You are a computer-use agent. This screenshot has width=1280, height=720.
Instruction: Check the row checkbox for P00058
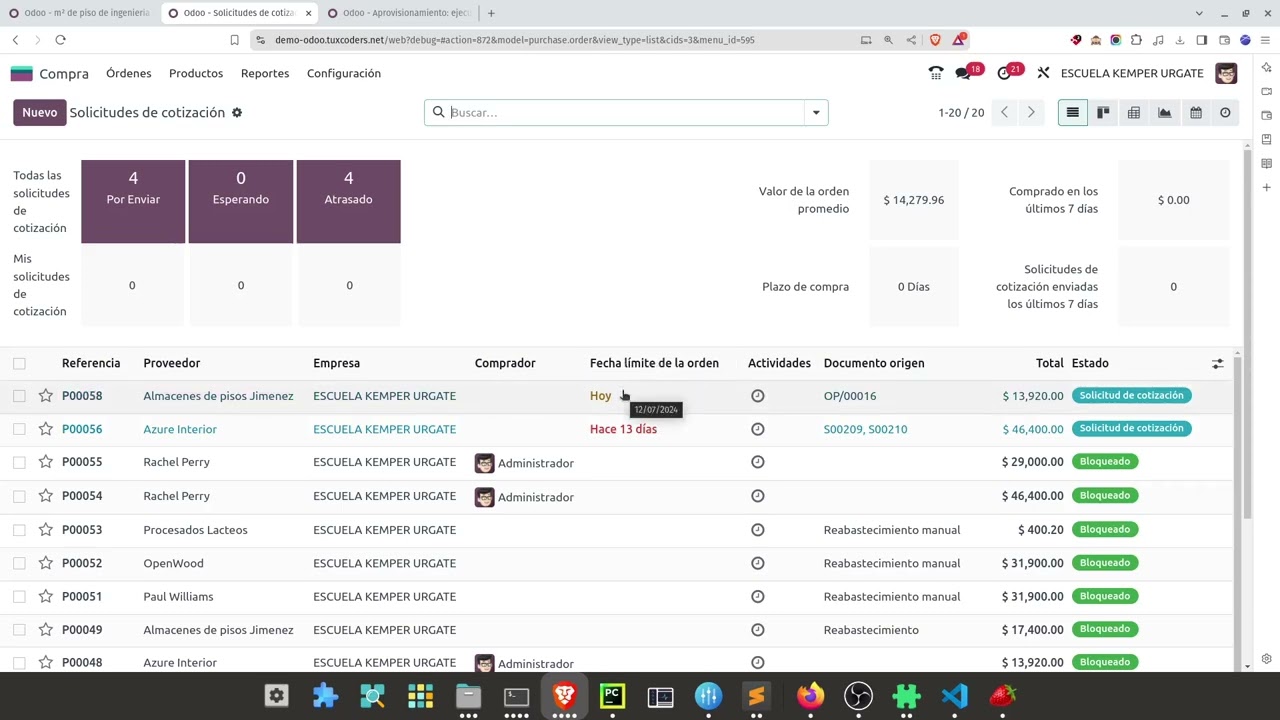click(x=19, y=396)
